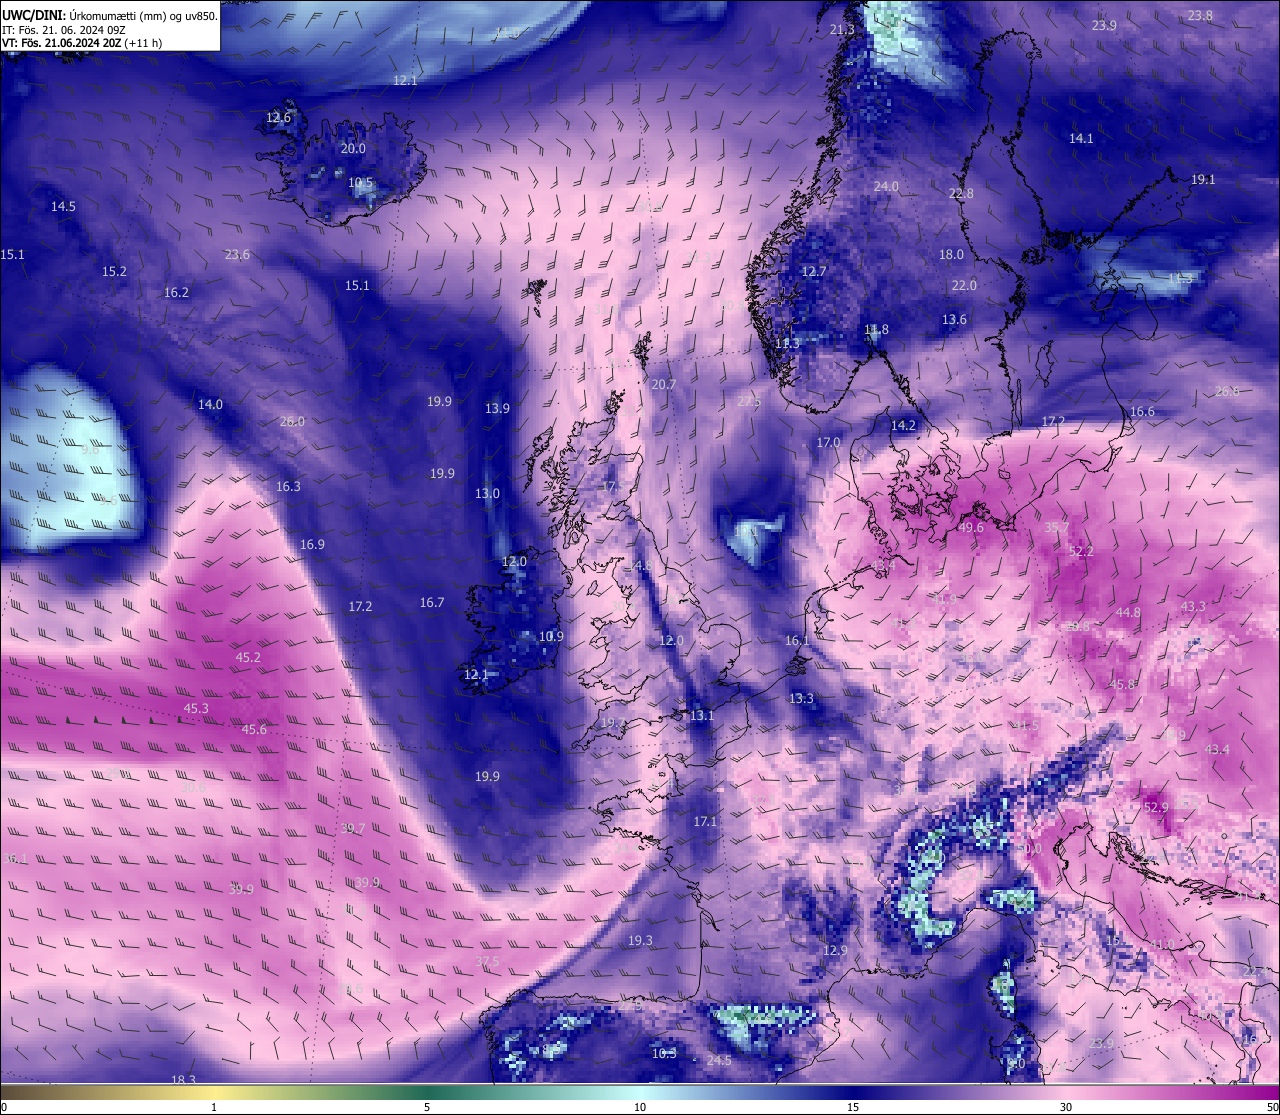Screen dimensions: 1280x1115
Task: Select the 45.8 value label
Action: (x=1122, y=685)
